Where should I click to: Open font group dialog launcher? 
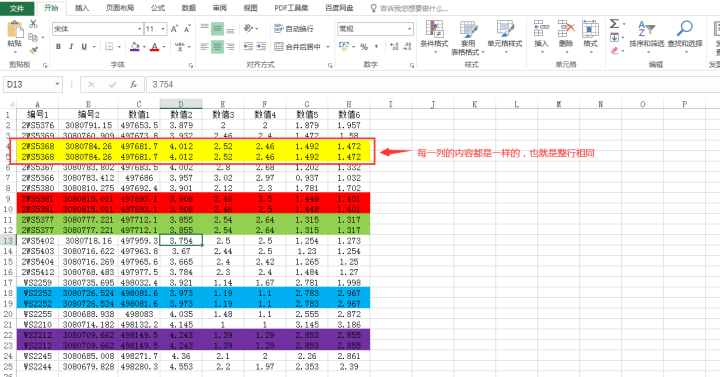[x=191, y=66]
